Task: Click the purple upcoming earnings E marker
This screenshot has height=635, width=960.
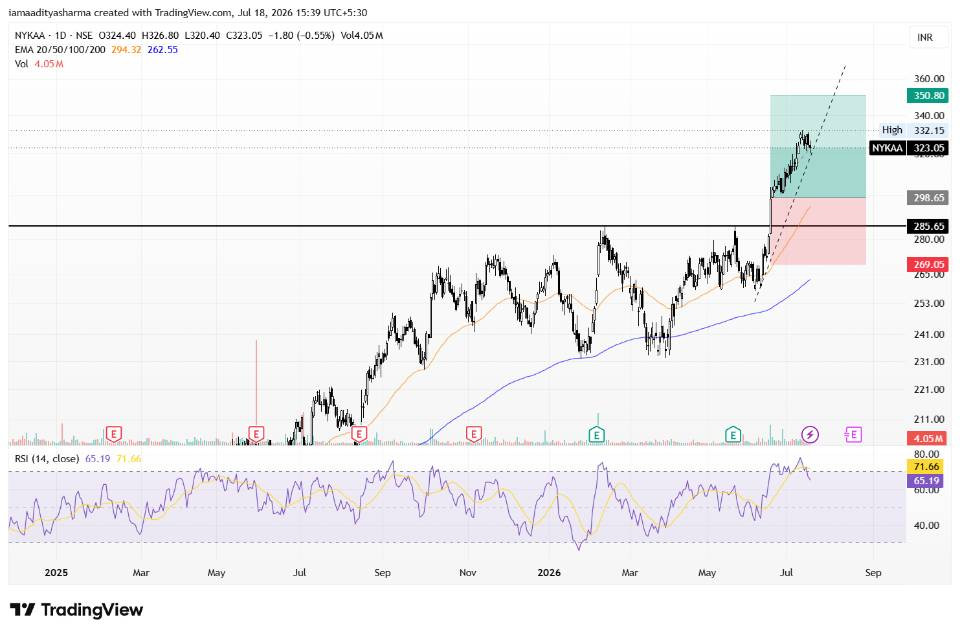Action: [853, 435]
